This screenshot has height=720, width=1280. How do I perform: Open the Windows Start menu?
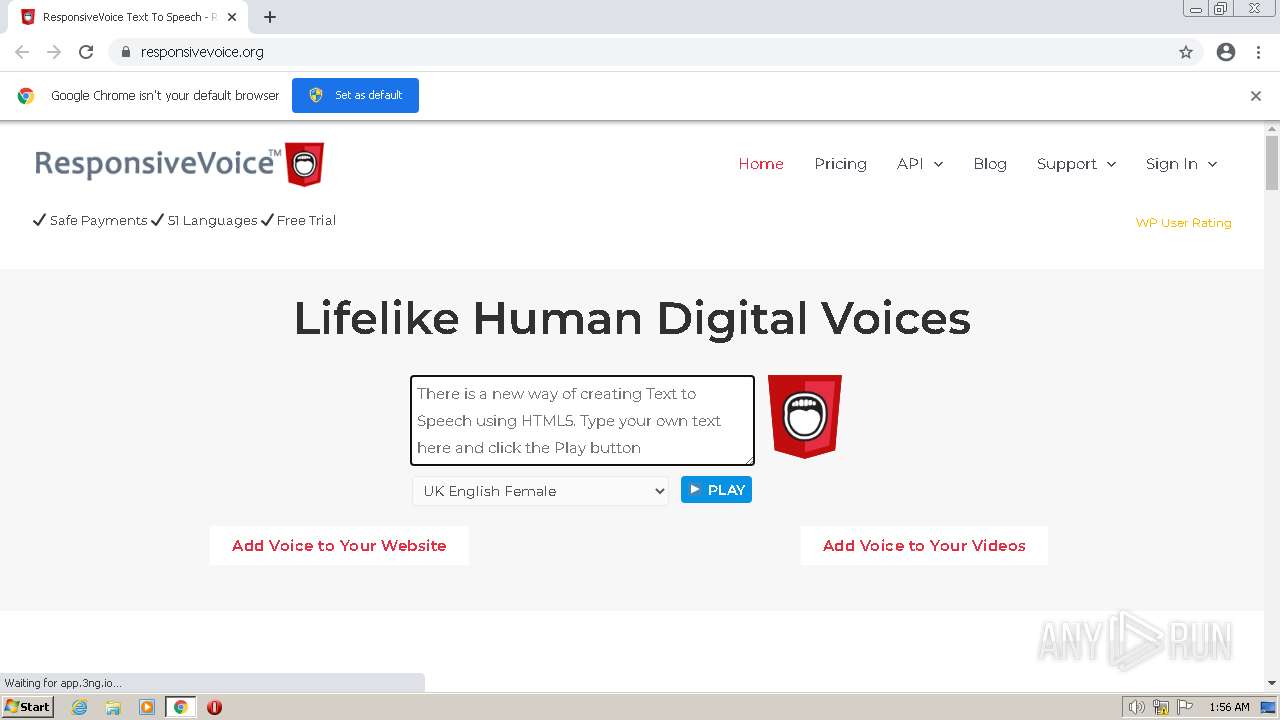click(x=27, y=707)
